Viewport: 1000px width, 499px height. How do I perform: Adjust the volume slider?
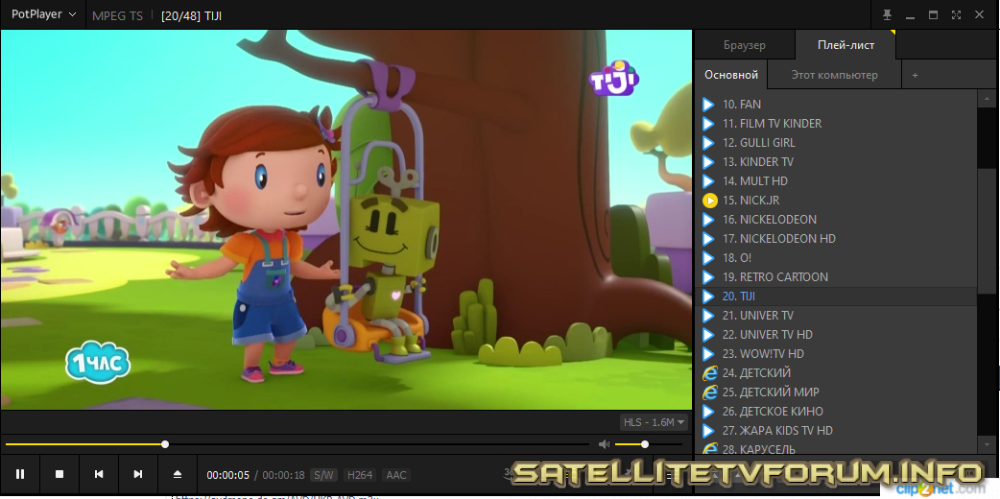[x=648, y=444]
